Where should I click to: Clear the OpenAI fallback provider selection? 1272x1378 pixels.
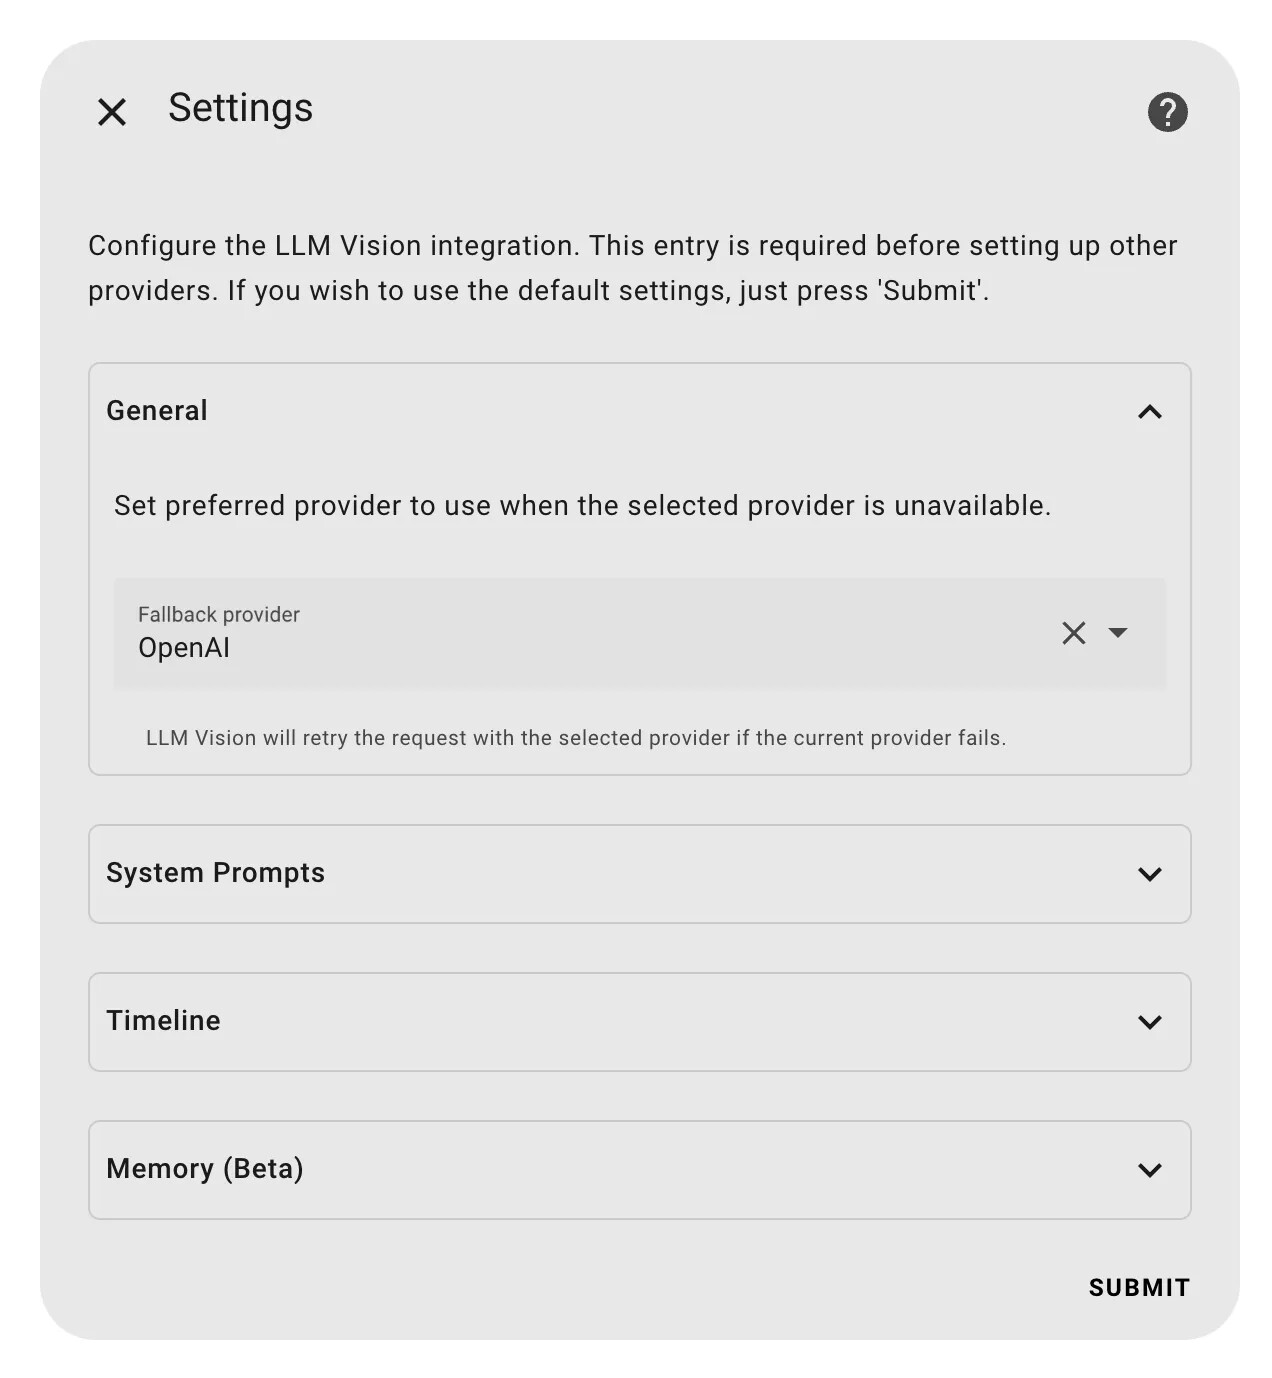tap(1074, 633)
